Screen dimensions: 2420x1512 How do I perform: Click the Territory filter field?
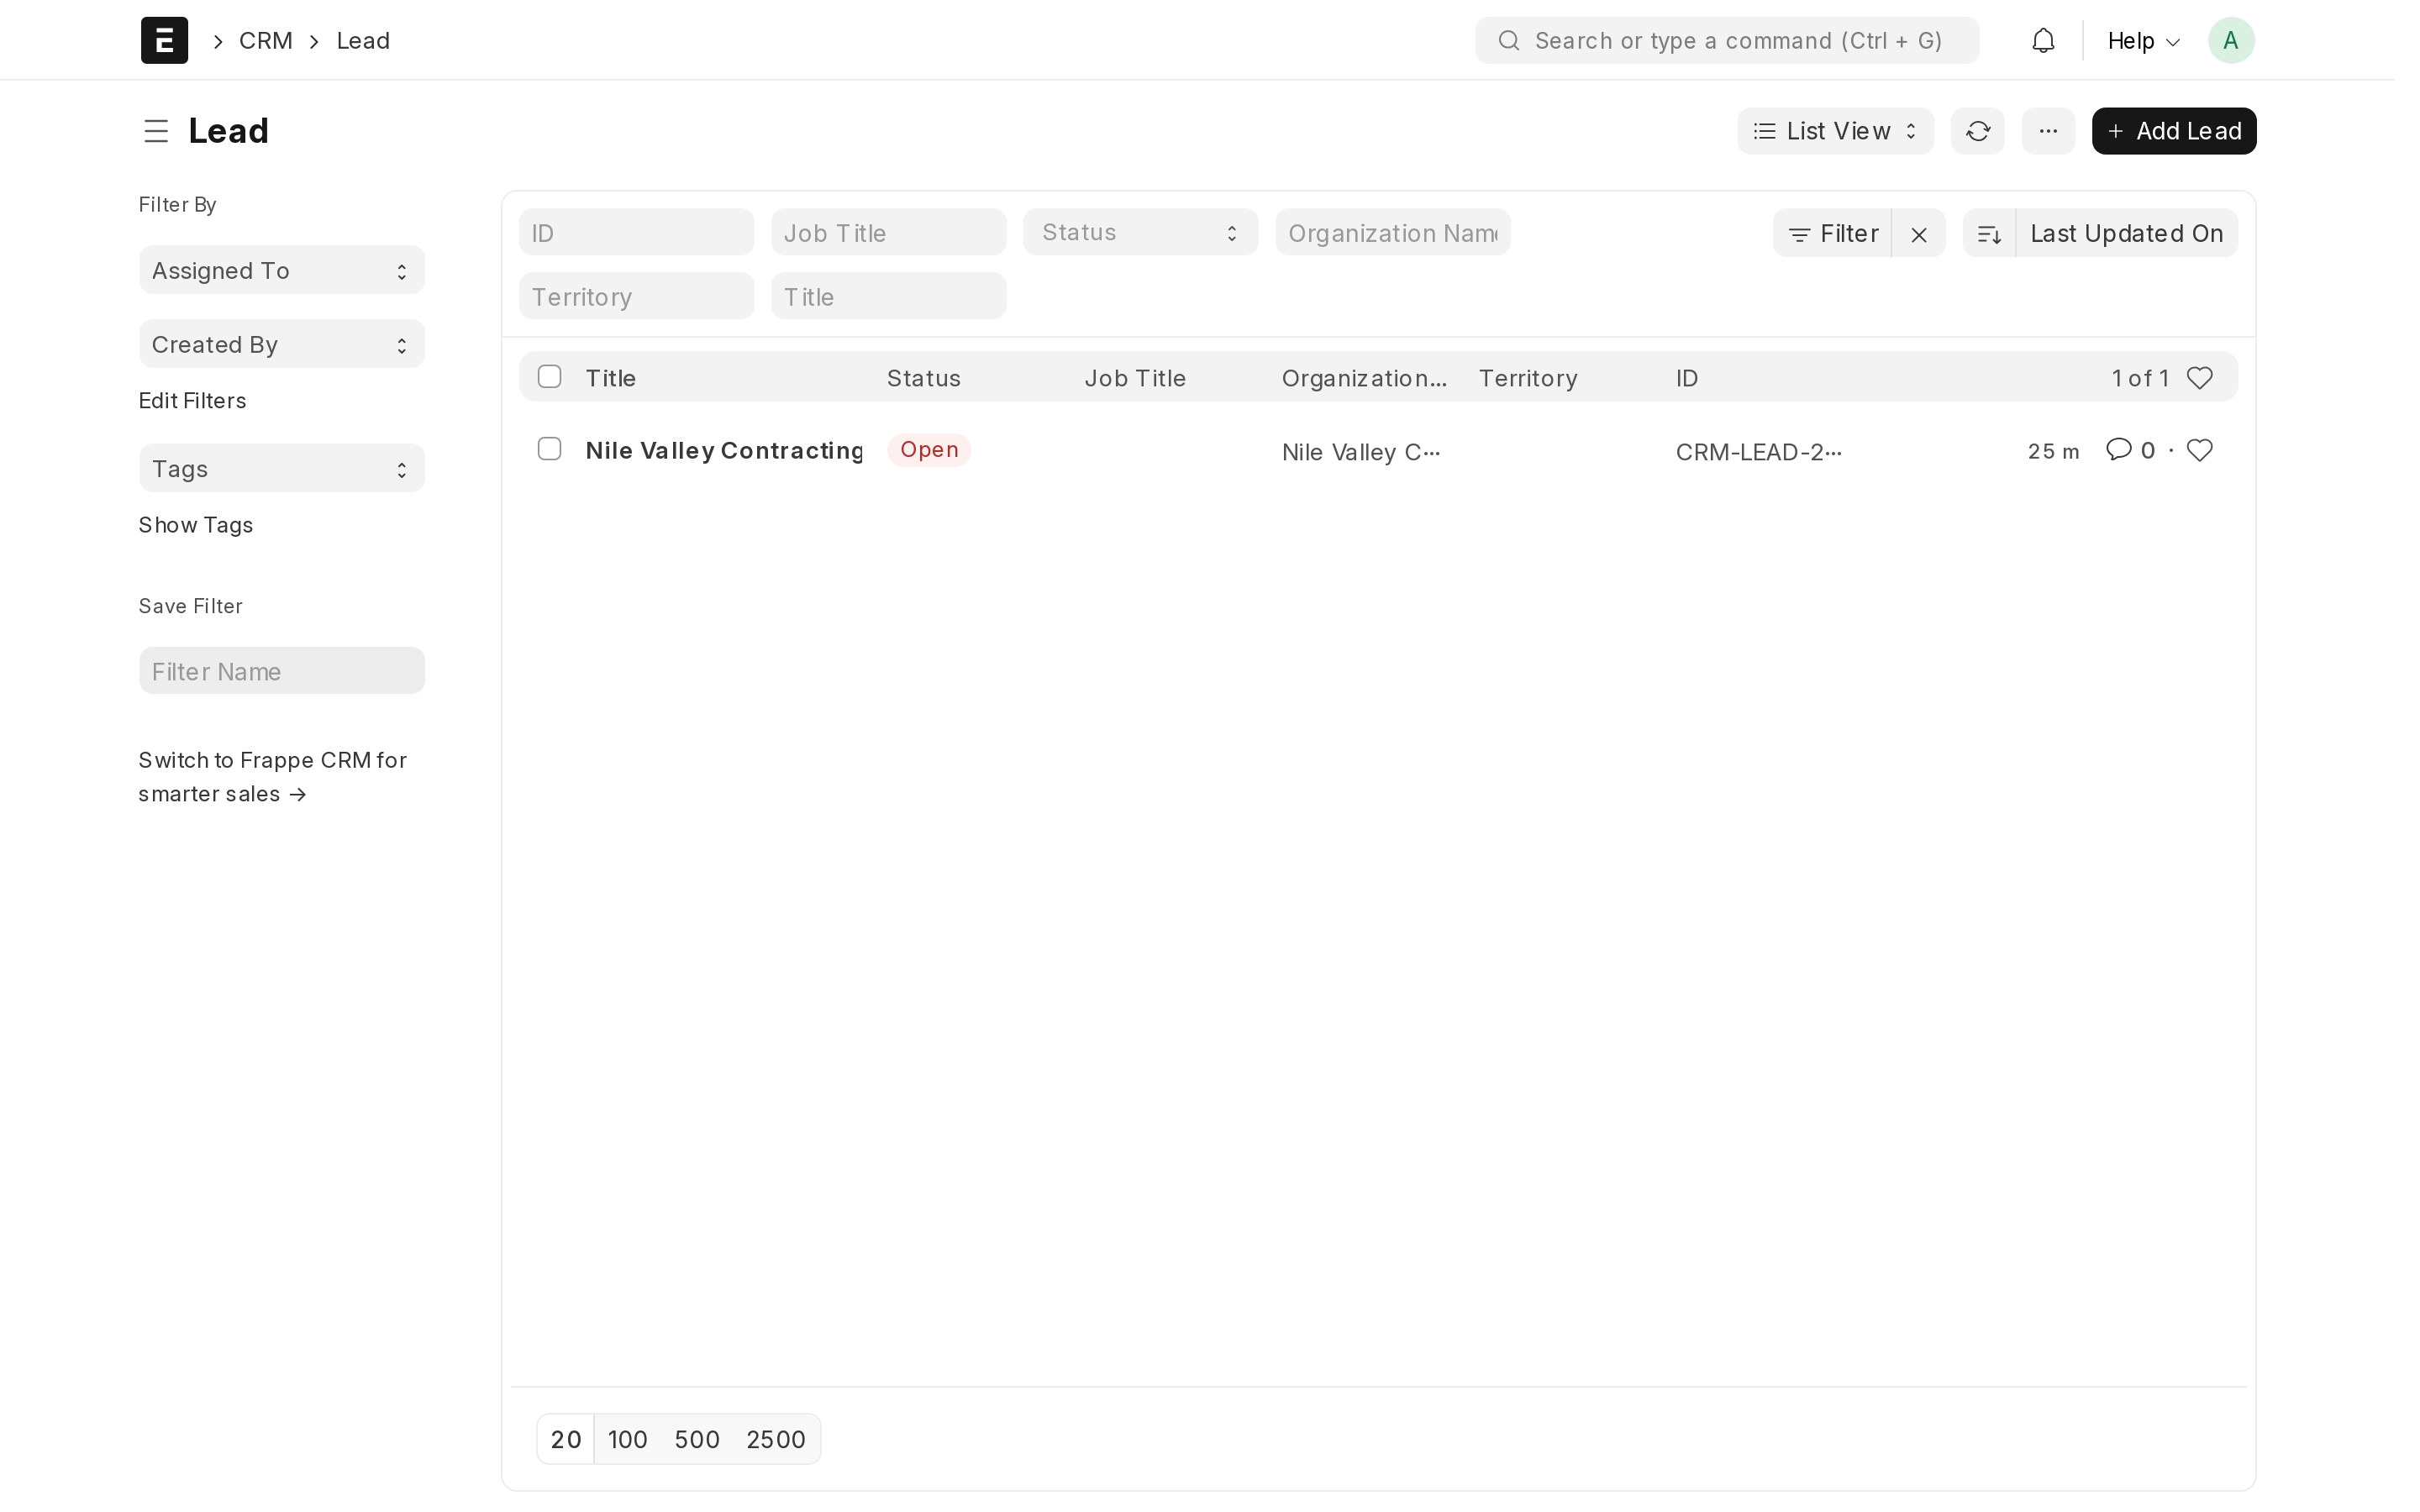coord(636,297)
